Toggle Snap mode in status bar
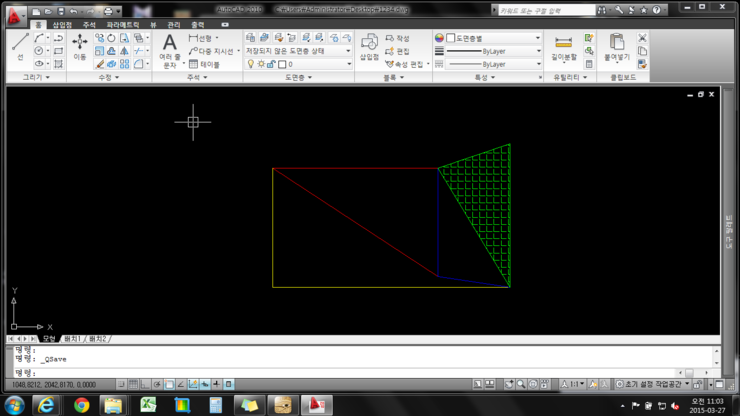This screenshot has height=416, width=740. (121, 384)
